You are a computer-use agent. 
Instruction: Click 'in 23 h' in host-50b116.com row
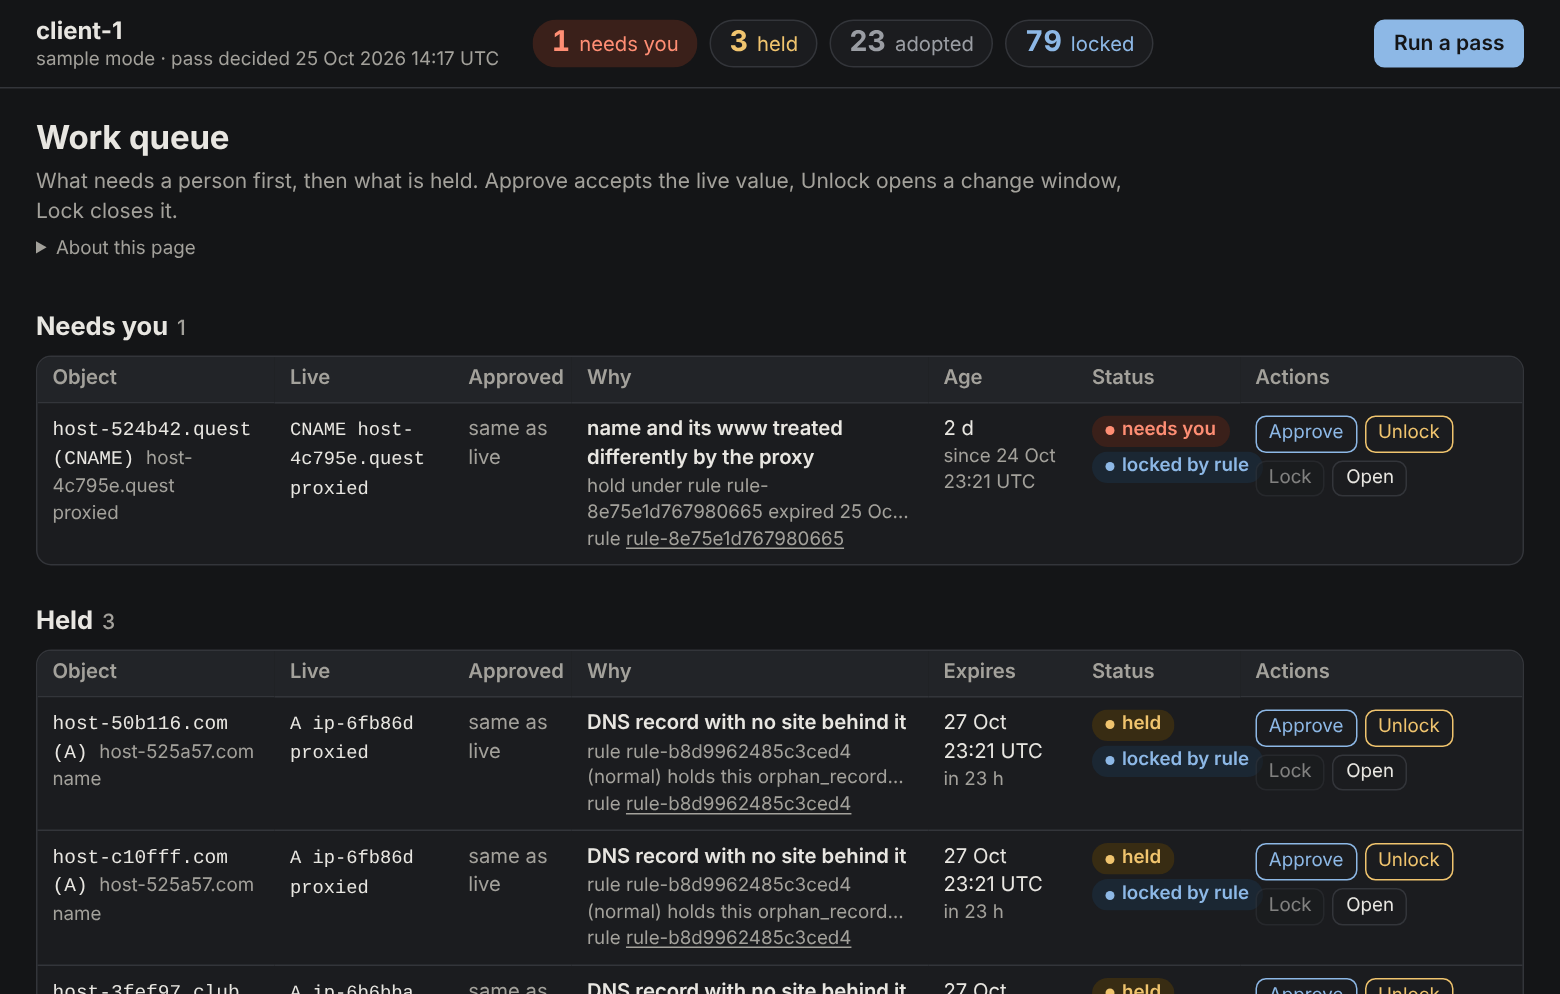pos(973,779)
